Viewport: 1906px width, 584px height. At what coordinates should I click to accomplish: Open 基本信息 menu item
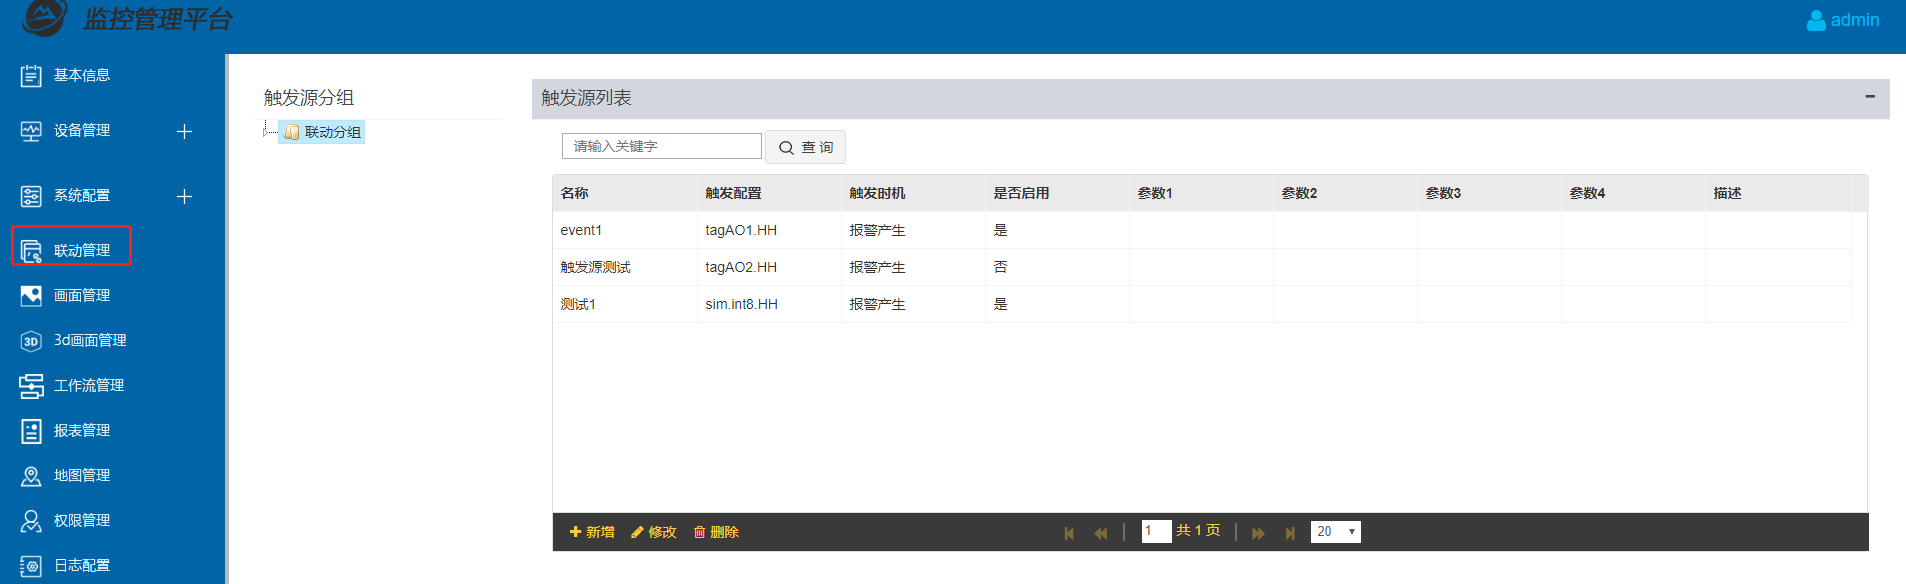82,76
